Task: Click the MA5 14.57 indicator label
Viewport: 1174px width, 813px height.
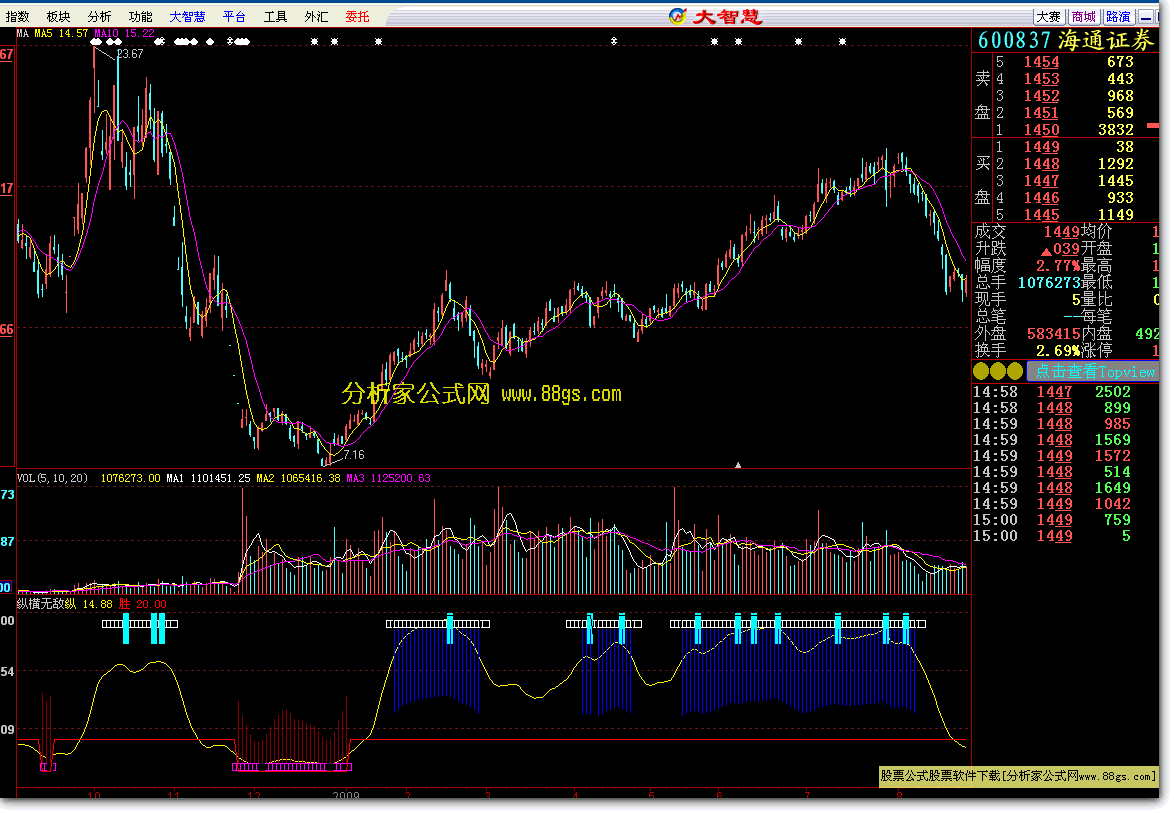Action: [x=61, y=34]
